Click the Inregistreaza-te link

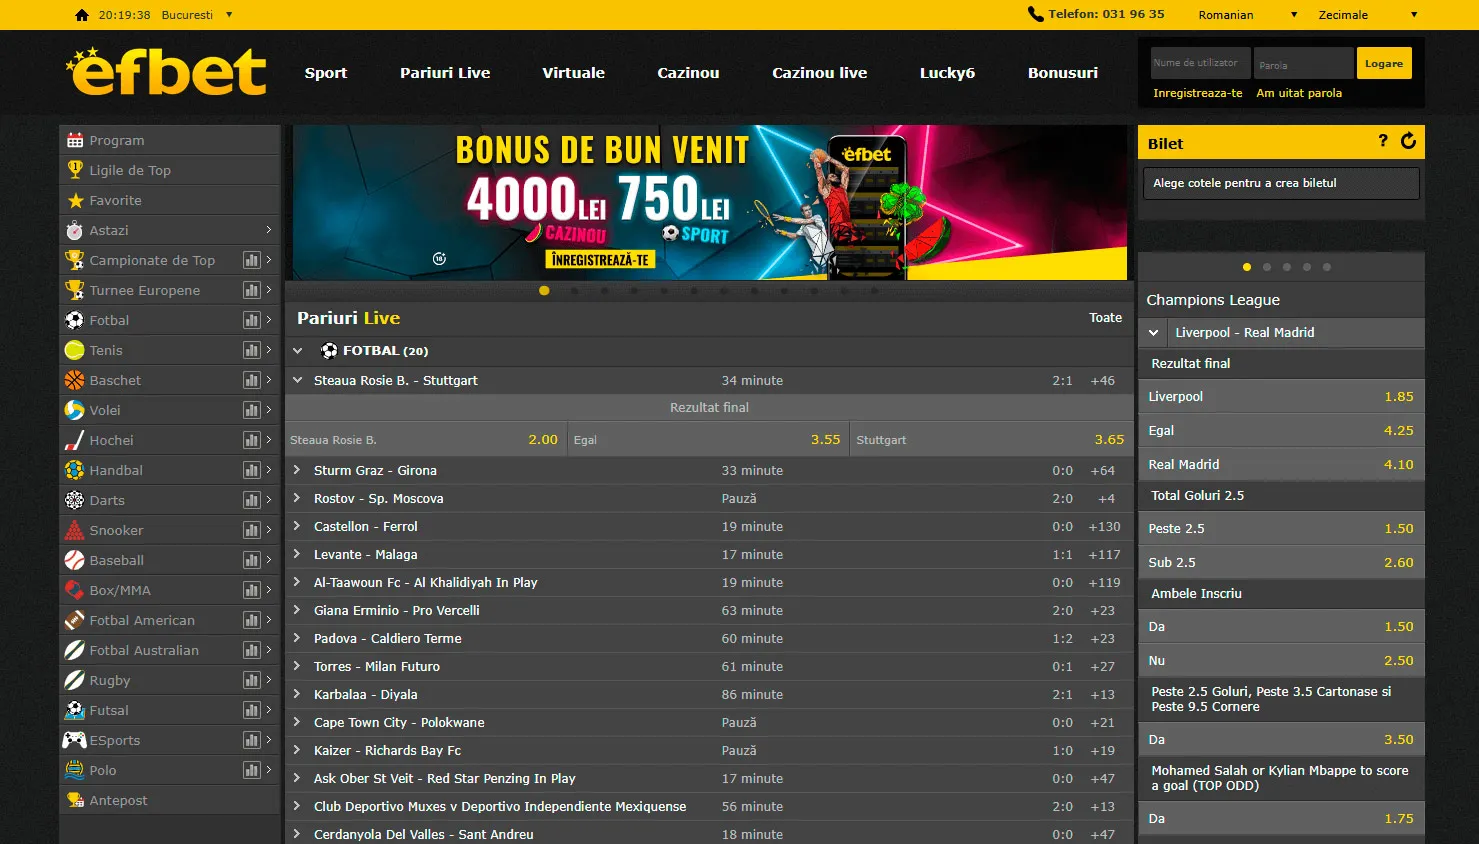[1198, 93]
